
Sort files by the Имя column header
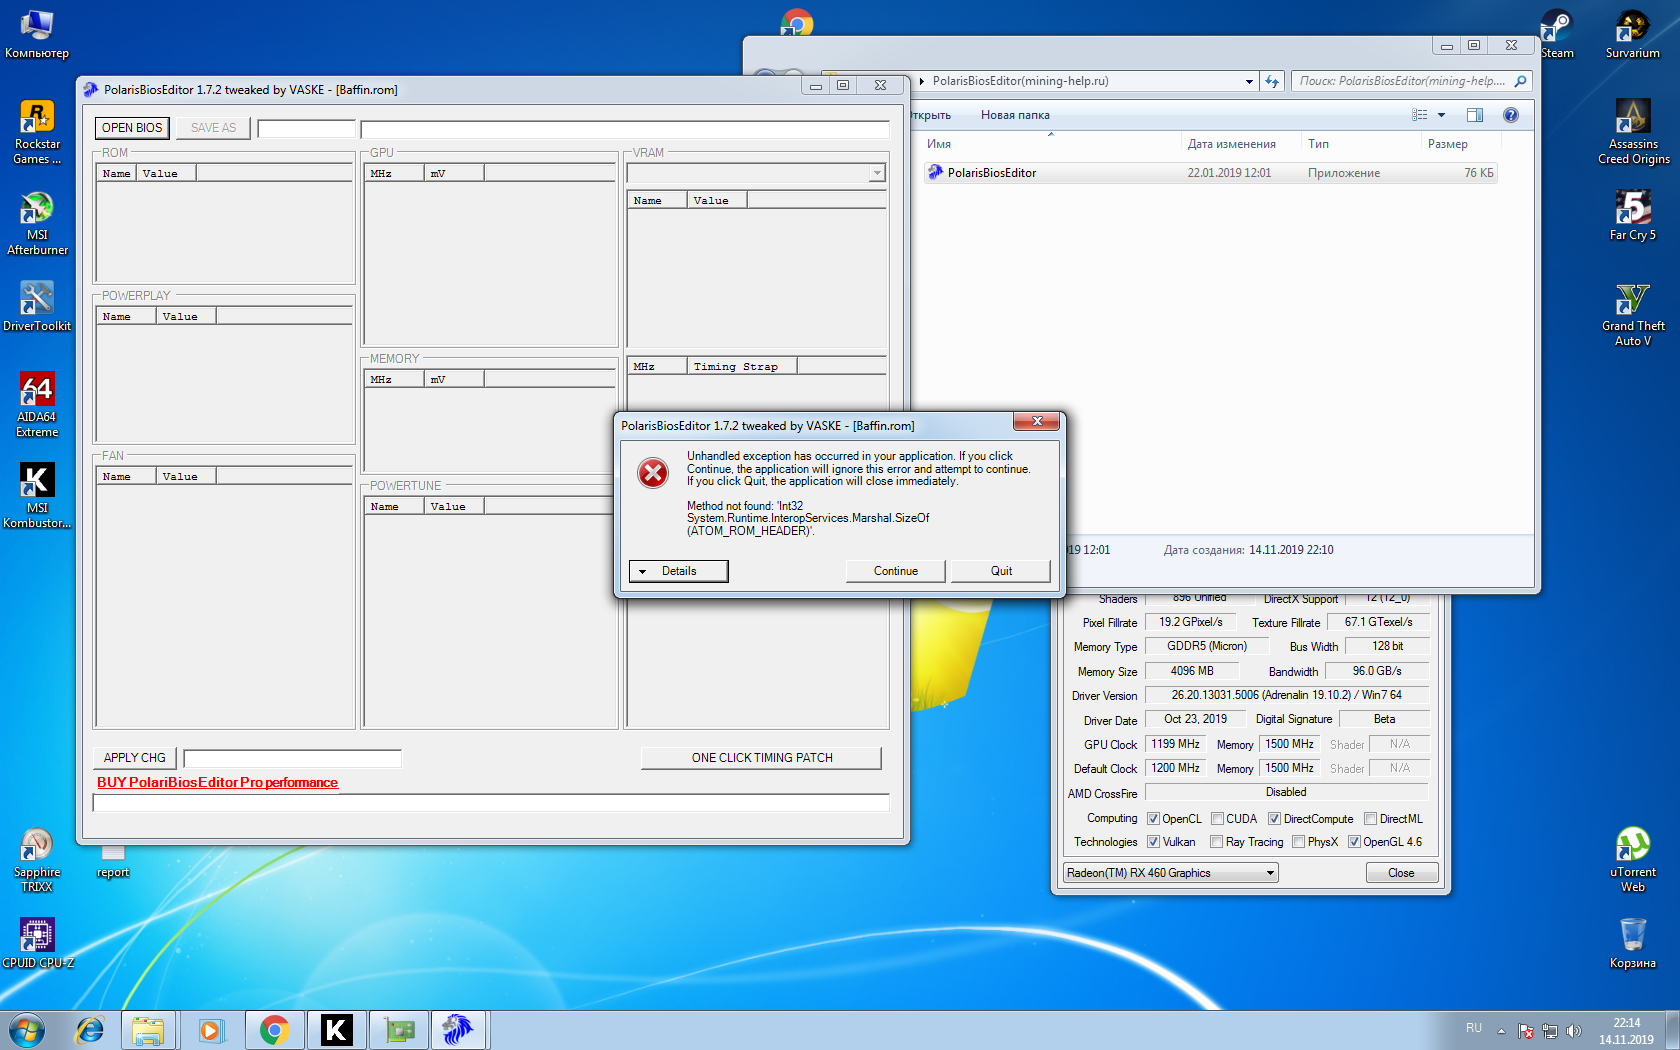tap(1050, 144)
